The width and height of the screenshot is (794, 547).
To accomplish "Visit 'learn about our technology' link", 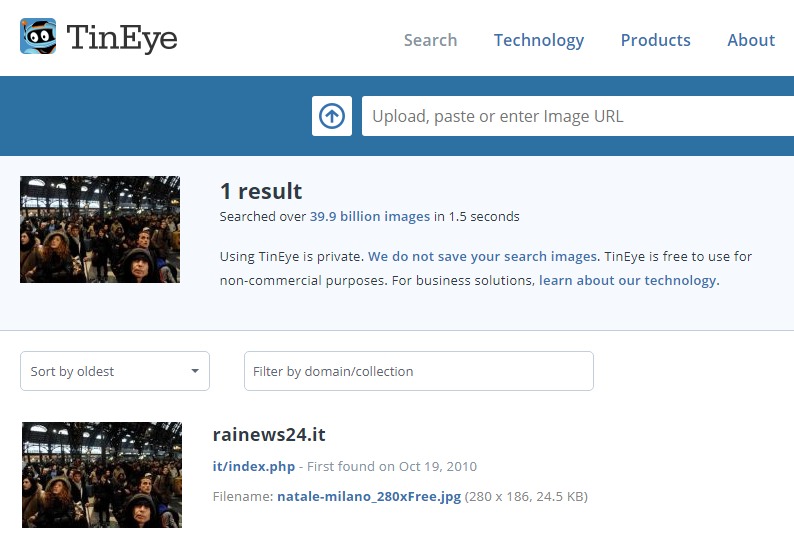I will pos(627,281).
